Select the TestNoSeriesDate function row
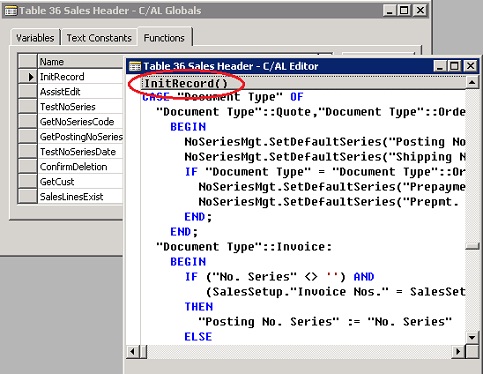The height and width of the screenshot is (374, 483). pyautogui.click(x=81, y=152)
